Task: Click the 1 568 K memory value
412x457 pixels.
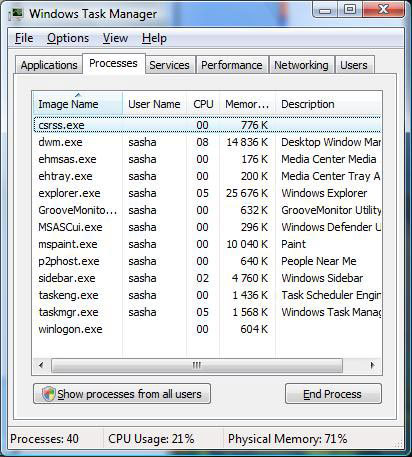Action: click(x=250, y=312)
